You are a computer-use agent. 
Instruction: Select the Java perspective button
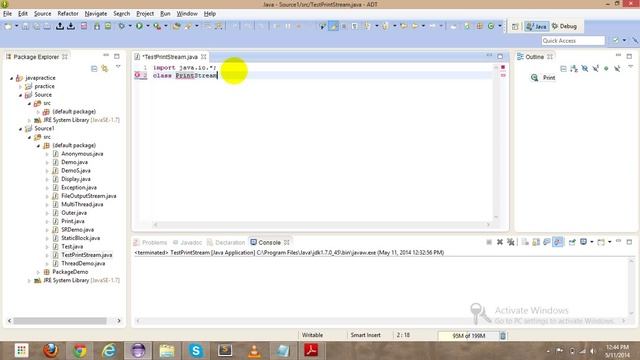536,26
